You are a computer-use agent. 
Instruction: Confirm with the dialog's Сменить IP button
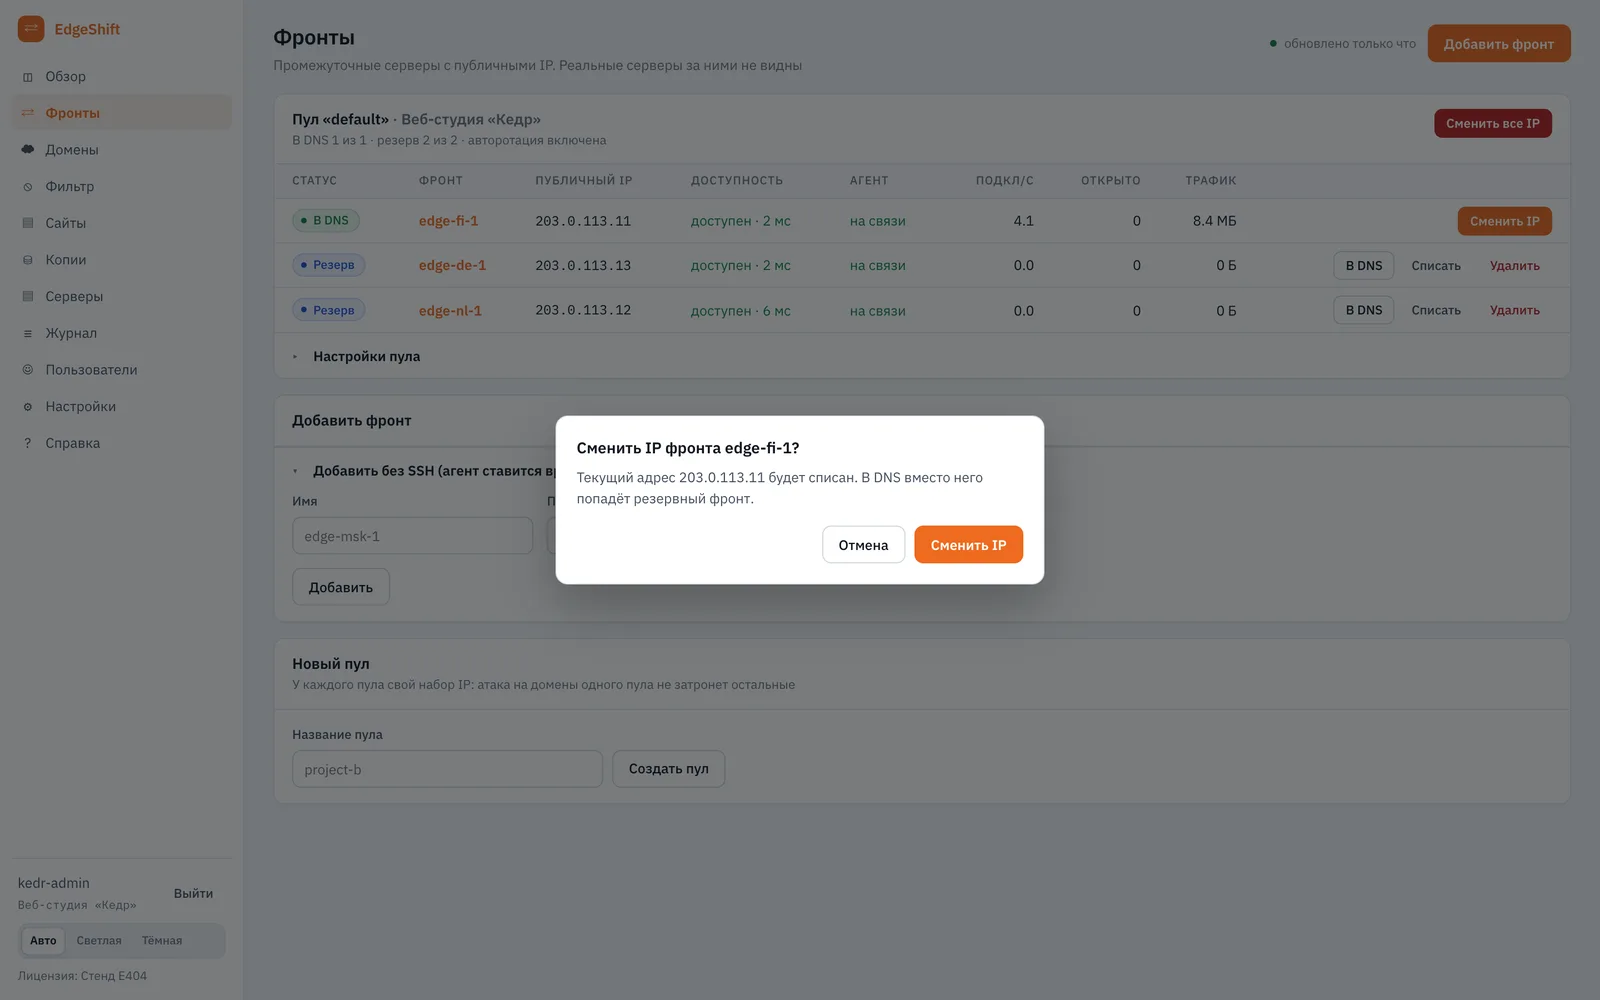pos(968,545)
